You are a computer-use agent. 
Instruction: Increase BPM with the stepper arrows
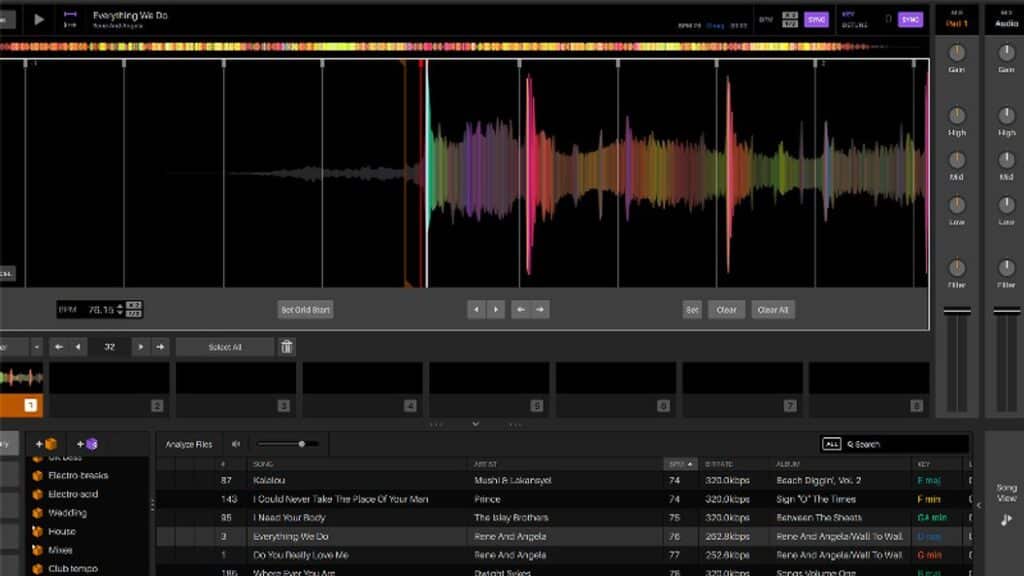(x=120, y=306)
